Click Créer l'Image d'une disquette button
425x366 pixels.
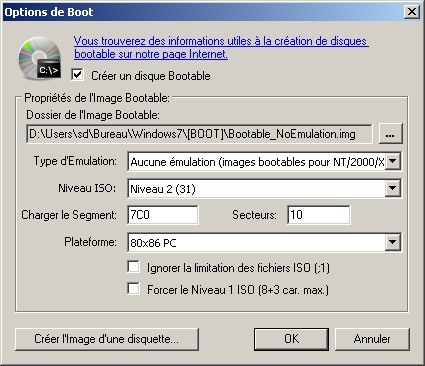click(x=107, y=339)
